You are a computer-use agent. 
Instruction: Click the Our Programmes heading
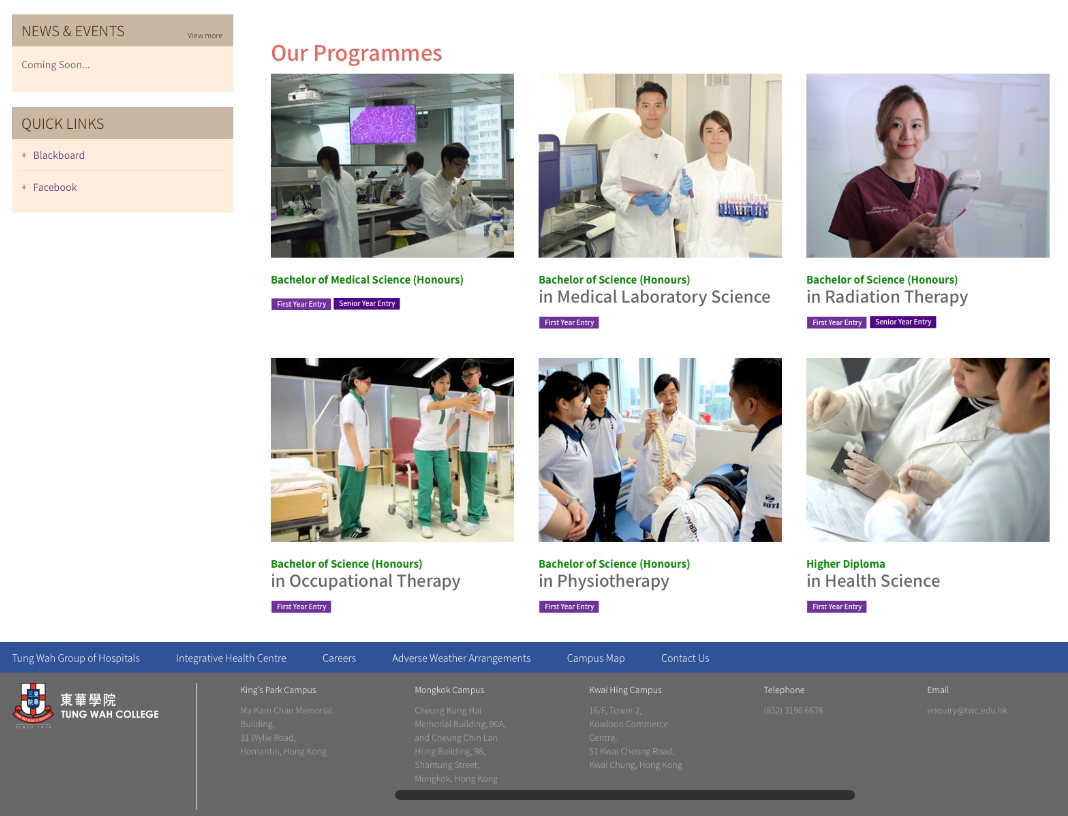click(x=356, y=53)
